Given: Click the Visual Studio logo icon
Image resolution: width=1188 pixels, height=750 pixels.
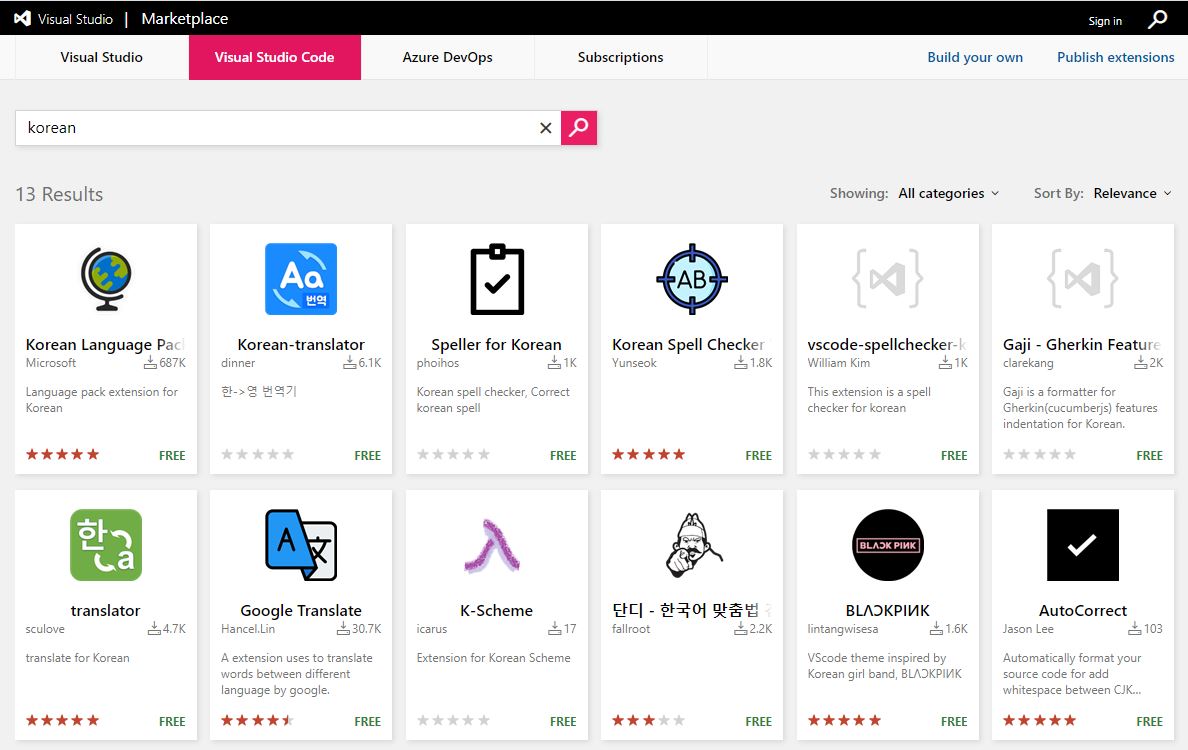Looking at the screenshot, I should [23, 19].
